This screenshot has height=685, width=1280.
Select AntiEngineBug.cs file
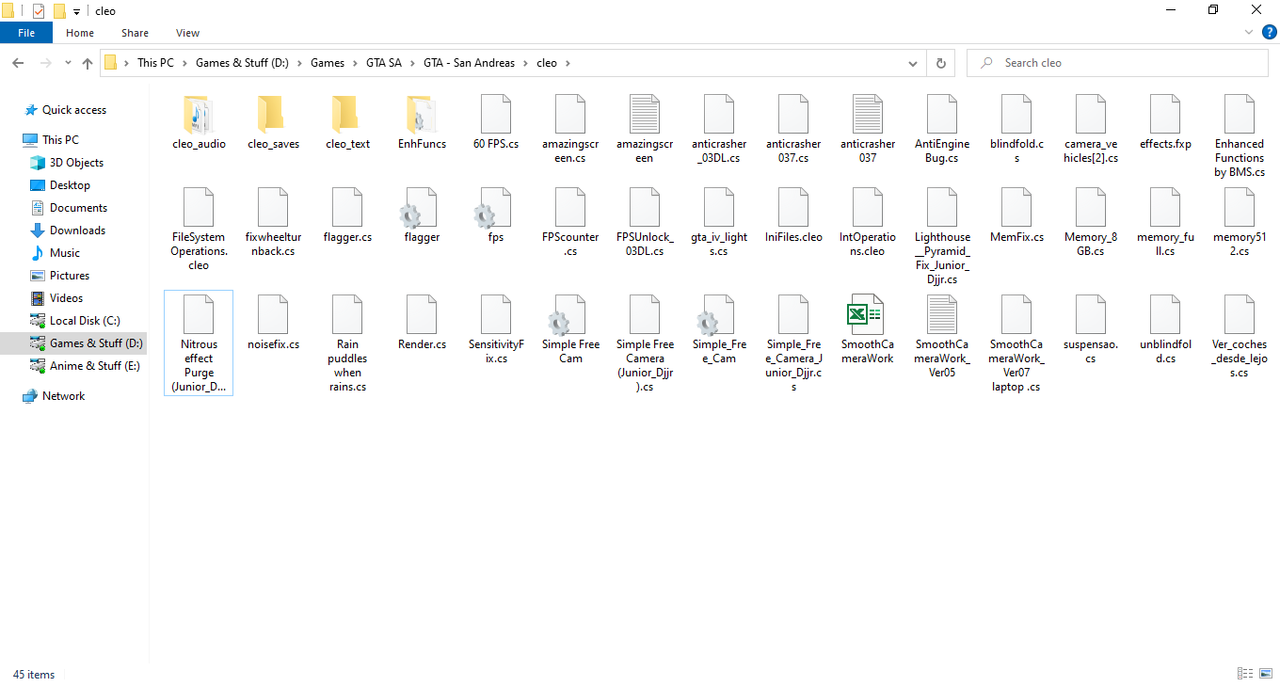click(942, 129)
